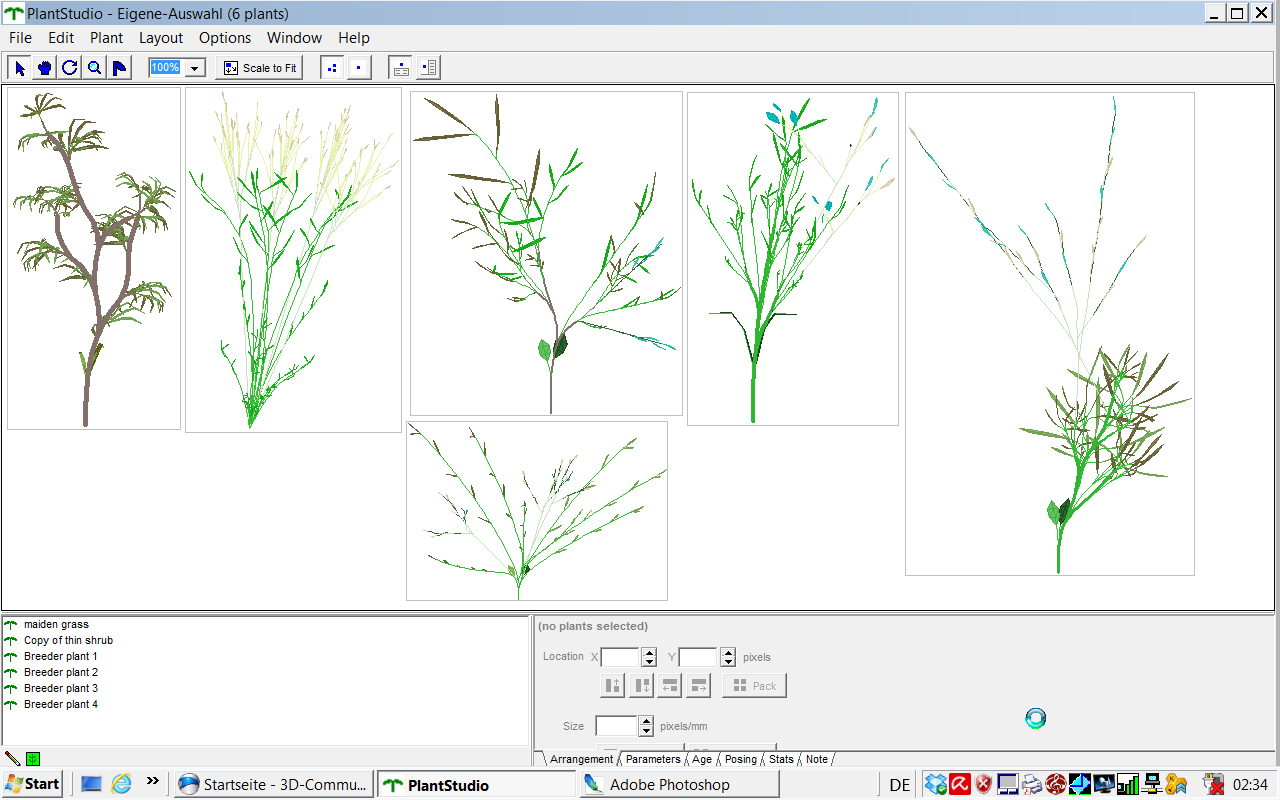Switch to the Stats tab

781,759
